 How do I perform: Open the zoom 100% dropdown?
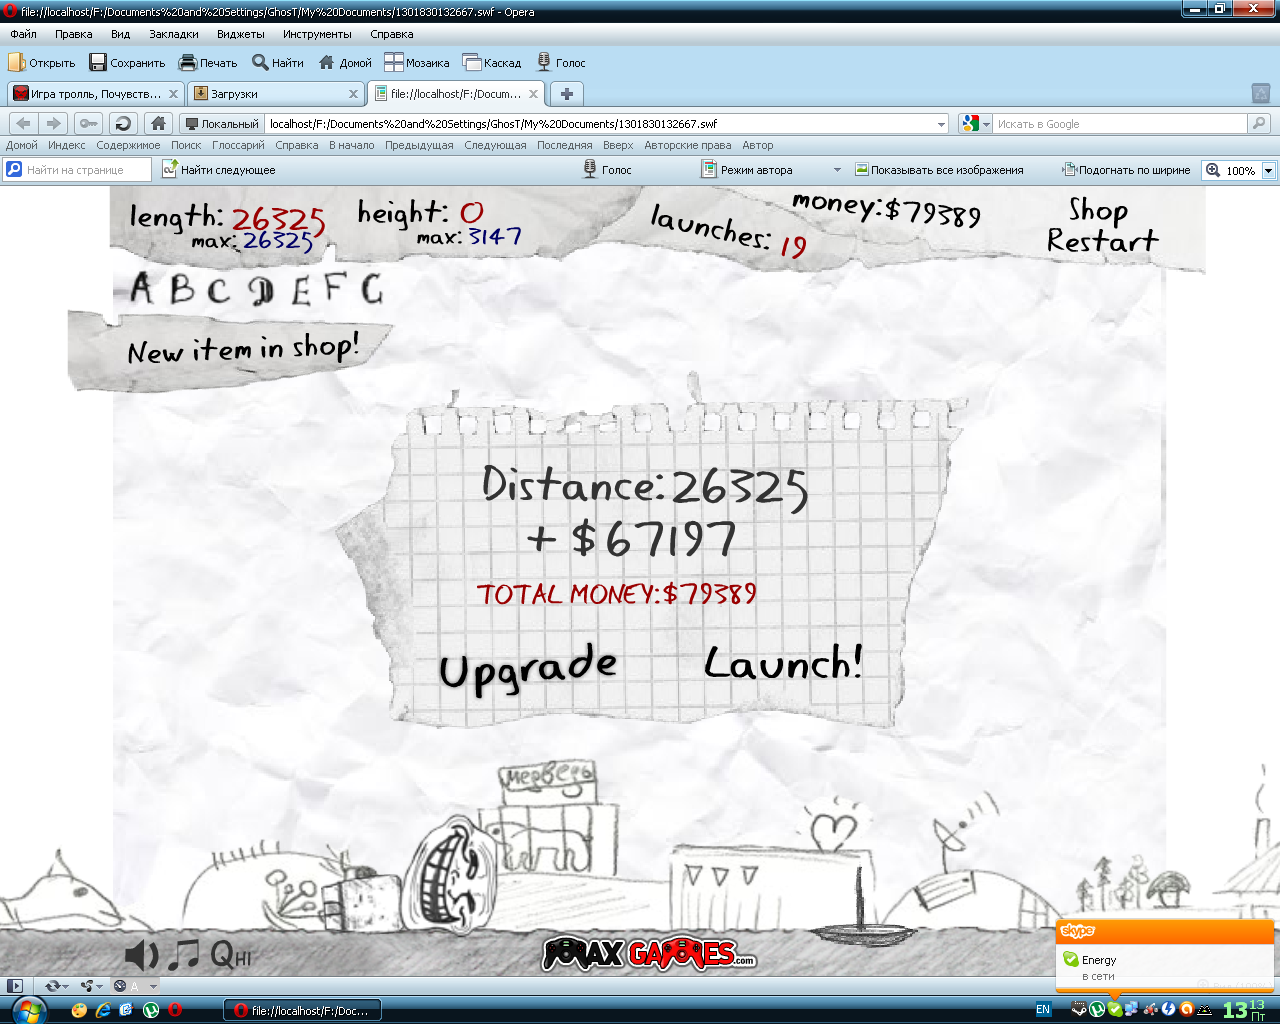click(x=1268, y=170)
